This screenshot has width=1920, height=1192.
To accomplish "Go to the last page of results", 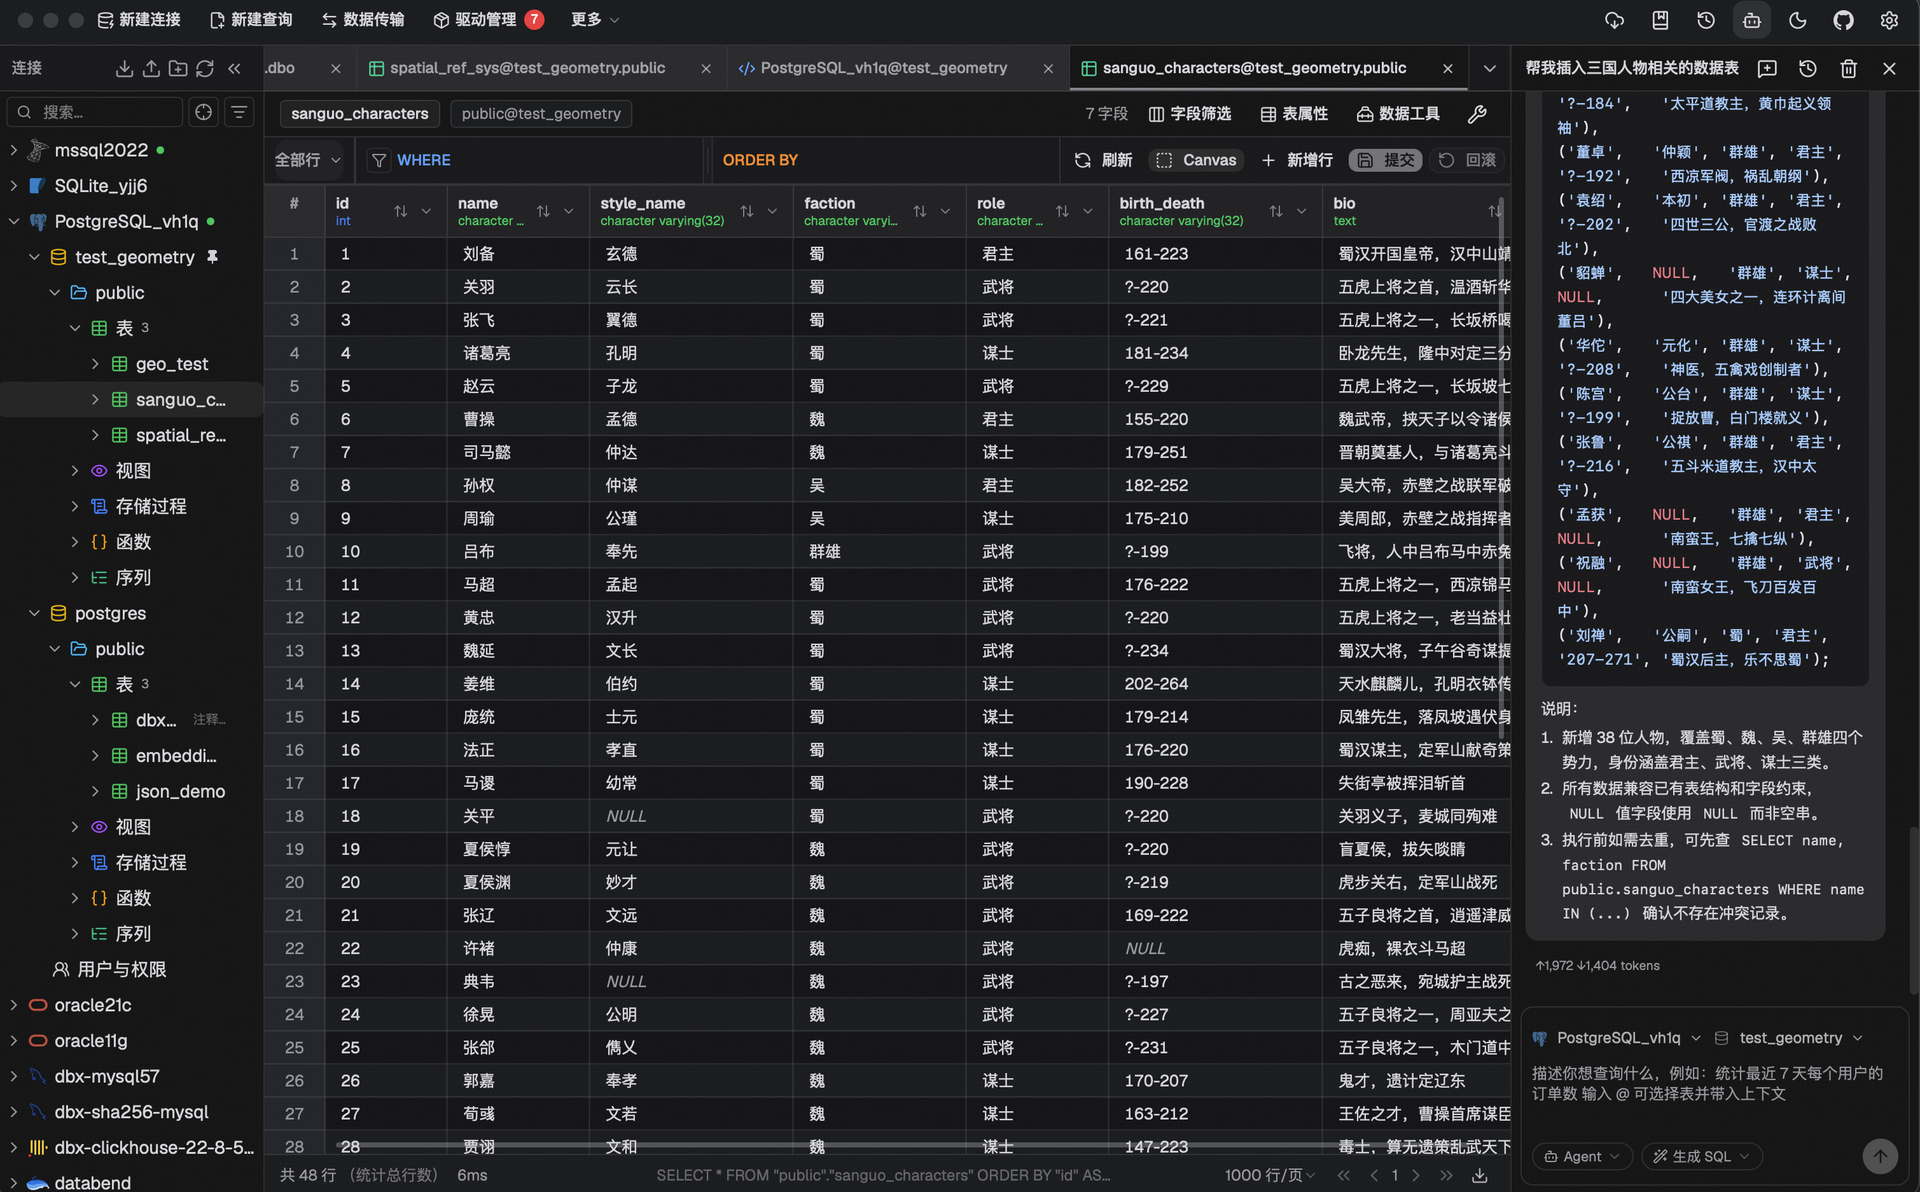I will point(1446,1175).
